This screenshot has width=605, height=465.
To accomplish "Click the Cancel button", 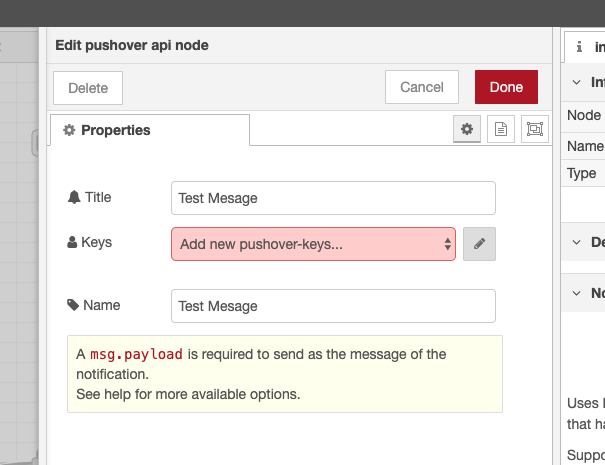I will click(x=421, y=87).
